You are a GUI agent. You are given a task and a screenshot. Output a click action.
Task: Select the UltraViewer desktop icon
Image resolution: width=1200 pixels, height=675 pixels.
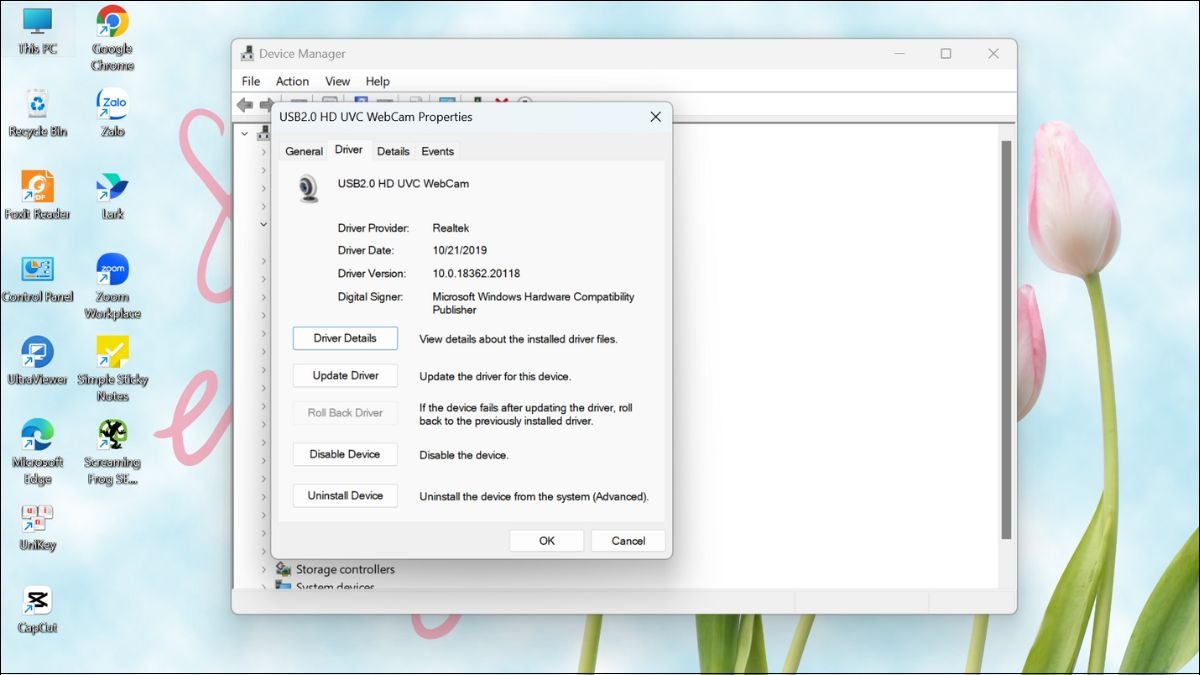click(x=37, y=362)
